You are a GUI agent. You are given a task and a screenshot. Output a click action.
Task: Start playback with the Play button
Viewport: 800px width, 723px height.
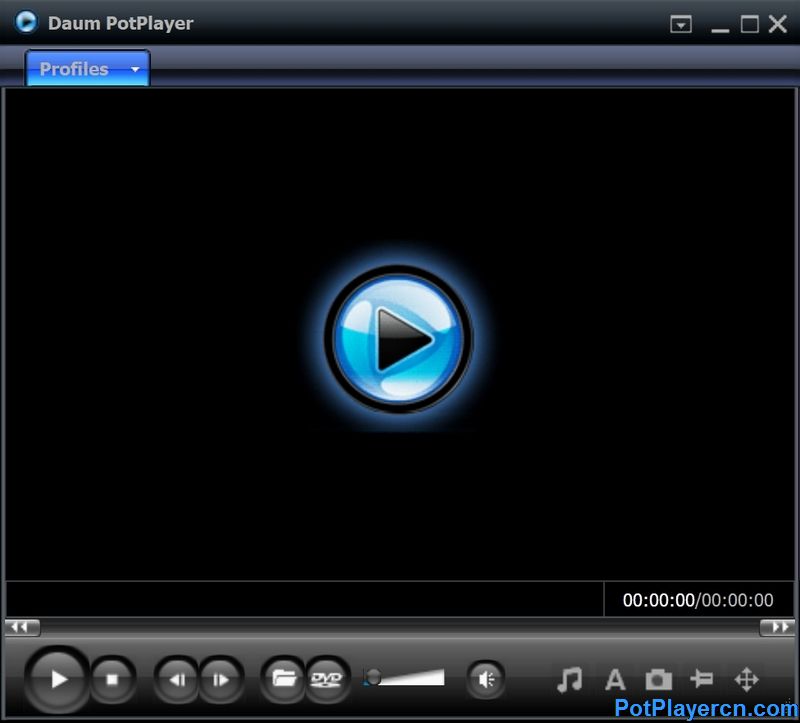(57, 679)
